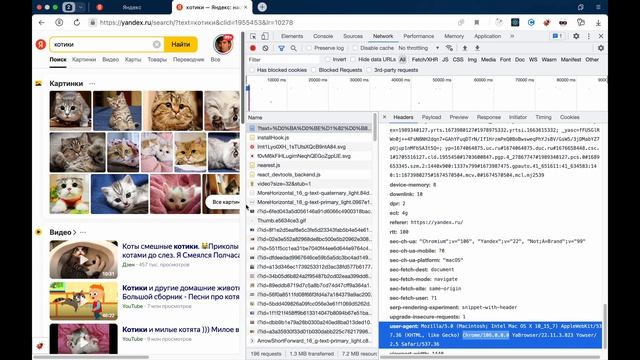This screenshot has width=640, height=360.
Task: Export HAR file download arrow
Action: pyautogui.click(x=477, y=48)
